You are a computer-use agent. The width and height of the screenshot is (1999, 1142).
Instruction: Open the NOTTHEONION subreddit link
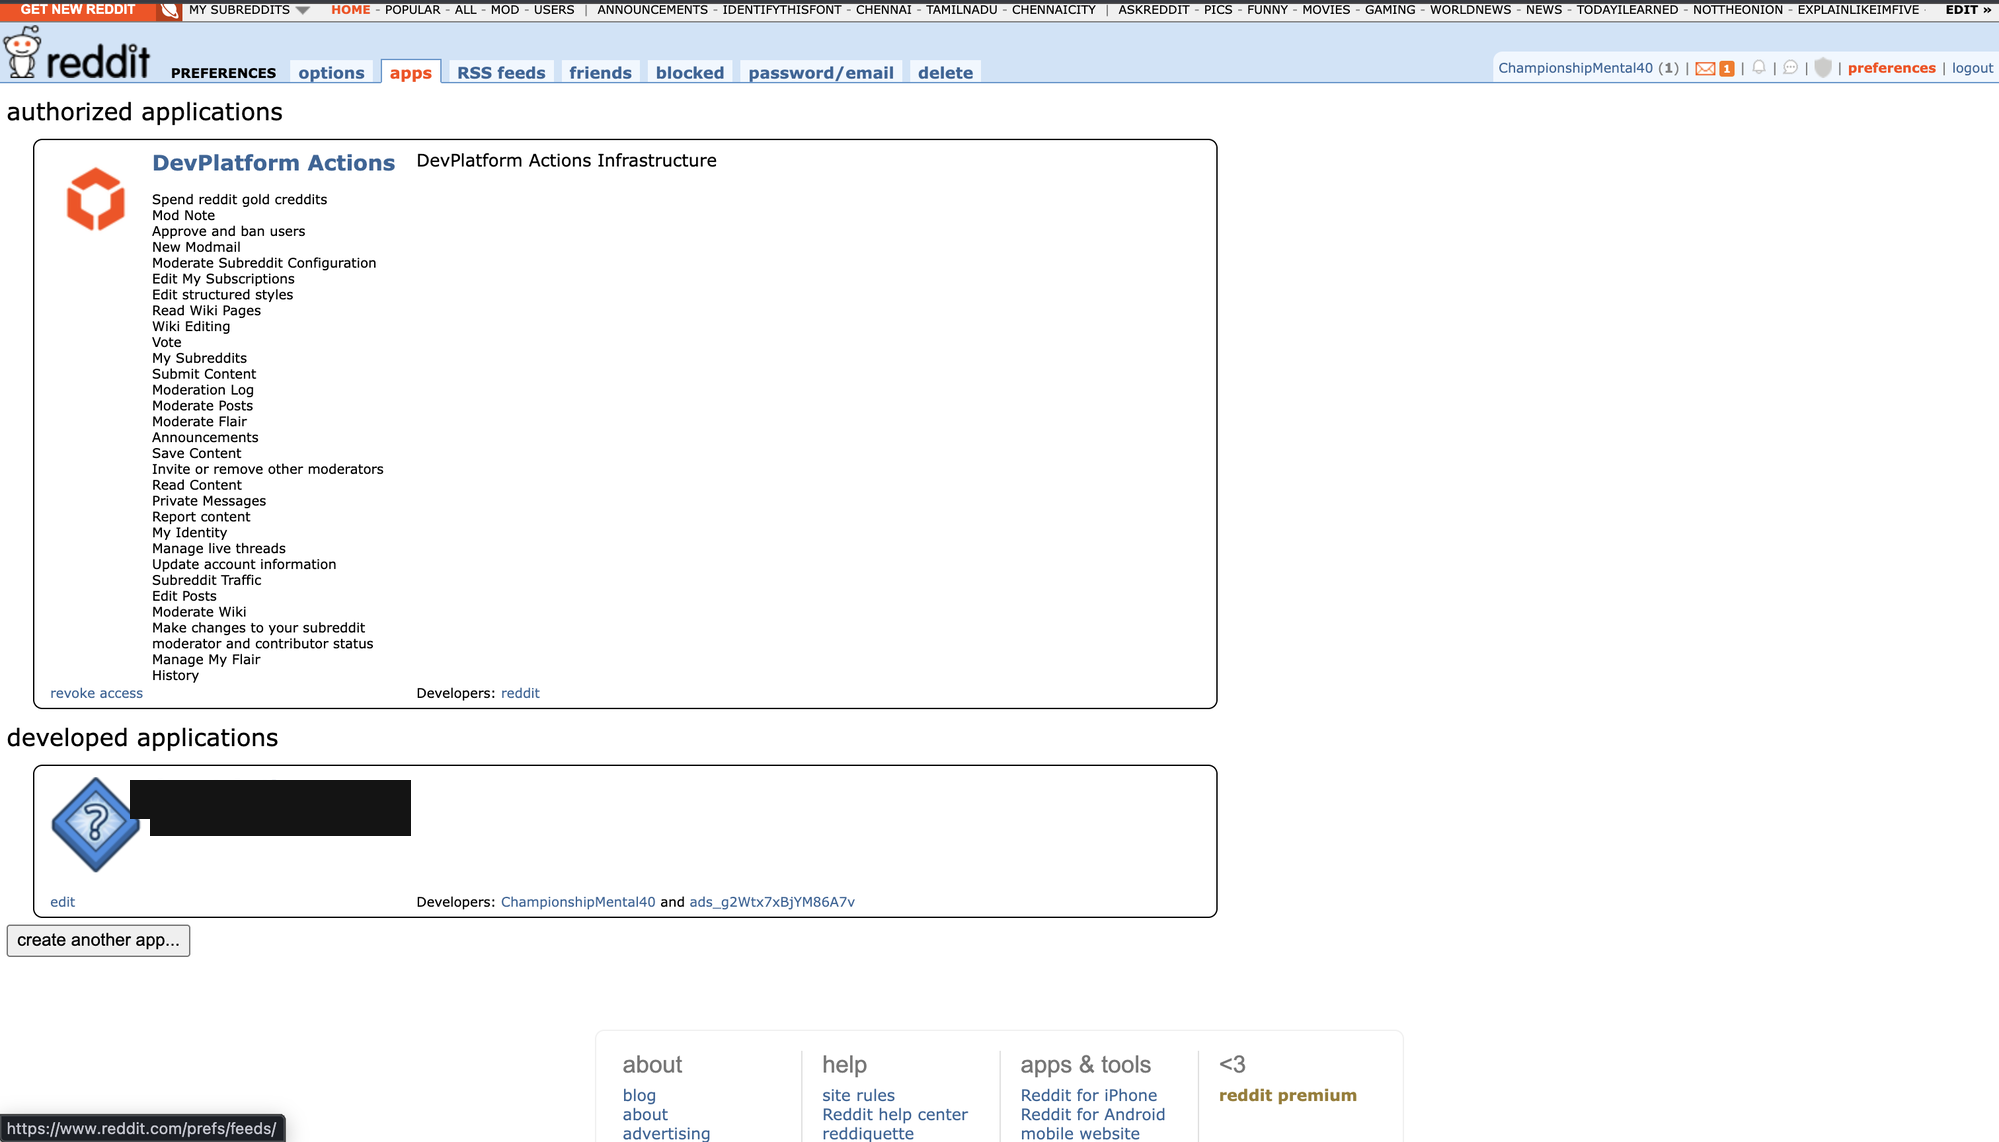[1738, 10]
